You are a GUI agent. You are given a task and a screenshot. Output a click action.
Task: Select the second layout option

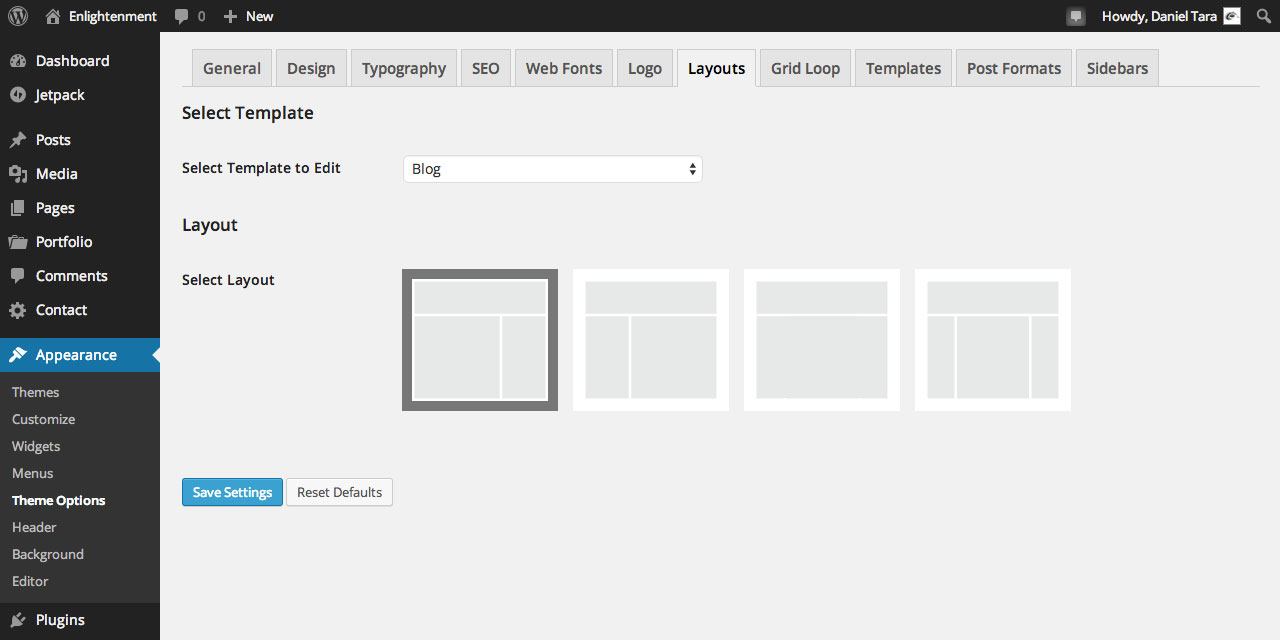(x=650, y=339)
